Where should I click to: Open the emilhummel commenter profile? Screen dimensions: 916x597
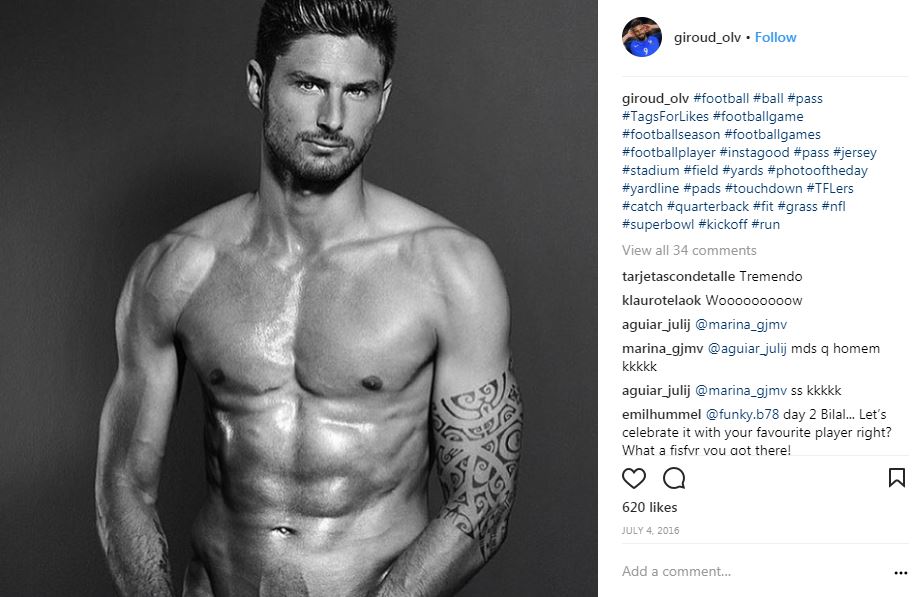click(x=661, y=415)
